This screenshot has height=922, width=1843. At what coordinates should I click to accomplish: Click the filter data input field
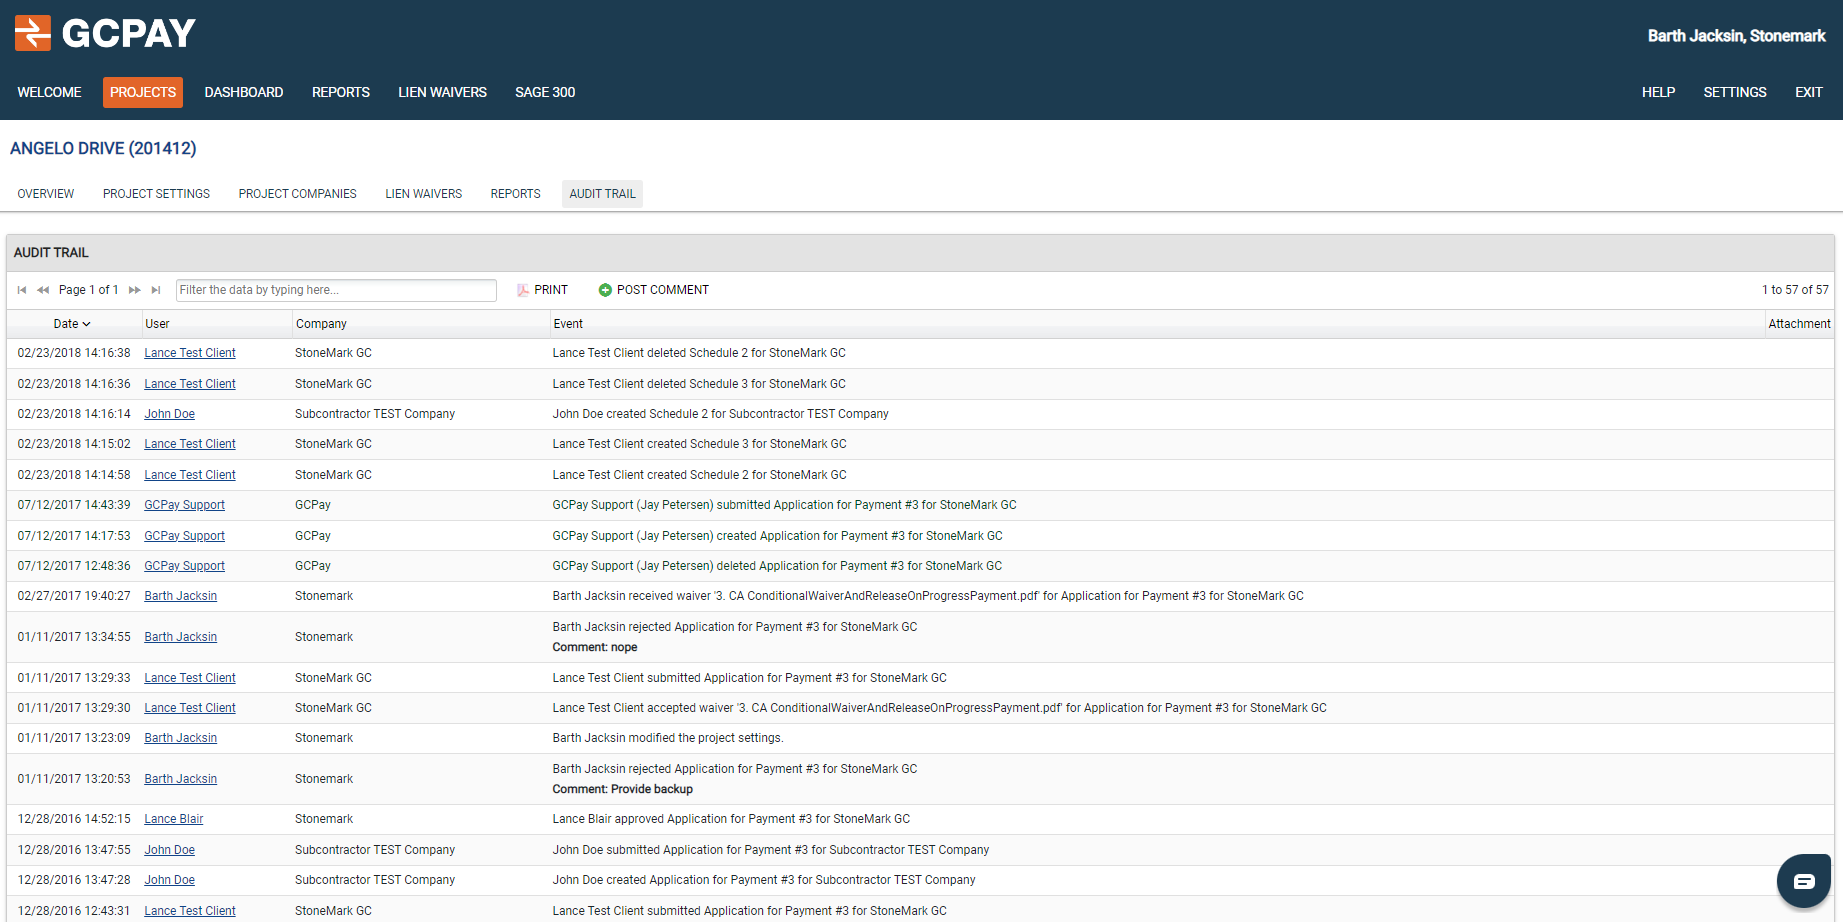336,290
